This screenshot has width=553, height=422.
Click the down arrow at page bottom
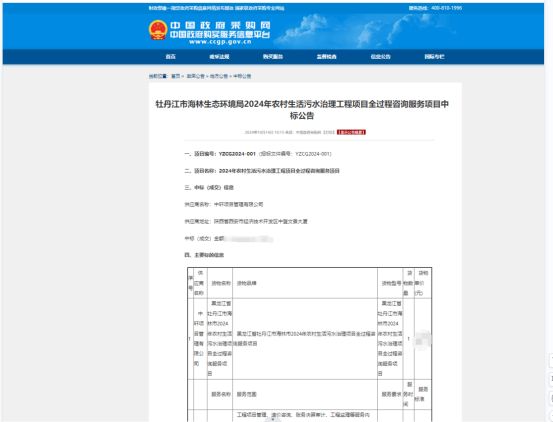[273, 419]
